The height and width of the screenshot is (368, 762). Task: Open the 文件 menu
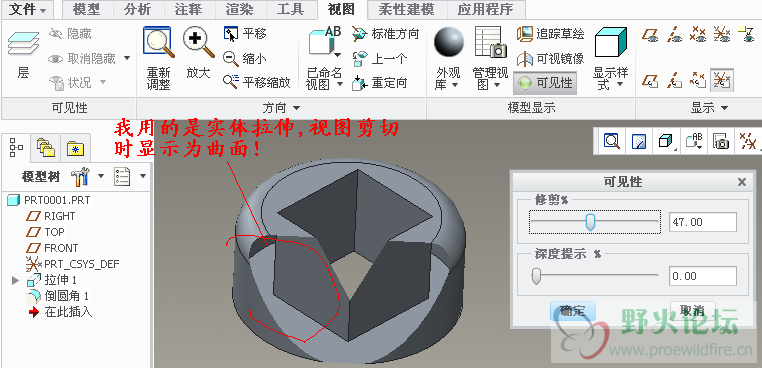pyautogui.click(x=28, y=9)
